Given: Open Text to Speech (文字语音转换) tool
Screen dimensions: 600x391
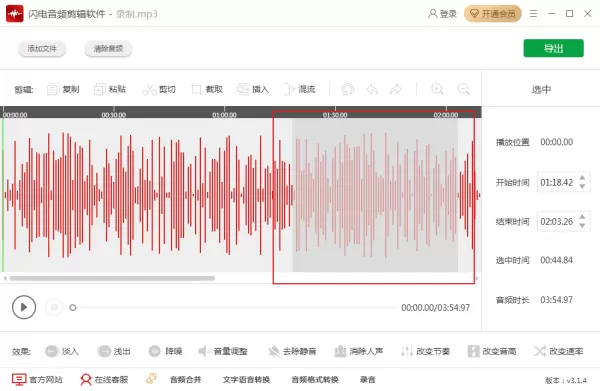Looking at the screenshot, I should 246,380.
